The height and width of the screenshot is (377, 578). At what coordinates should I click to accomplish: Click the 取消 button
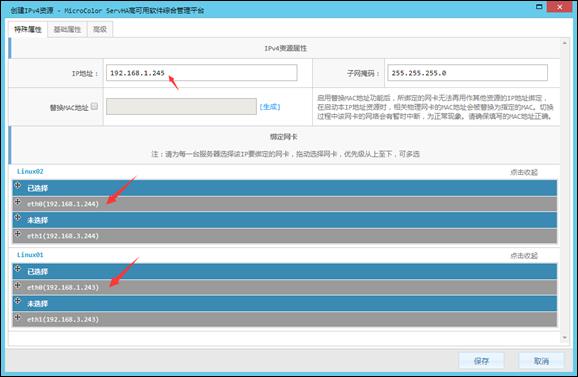pos(541,361)
